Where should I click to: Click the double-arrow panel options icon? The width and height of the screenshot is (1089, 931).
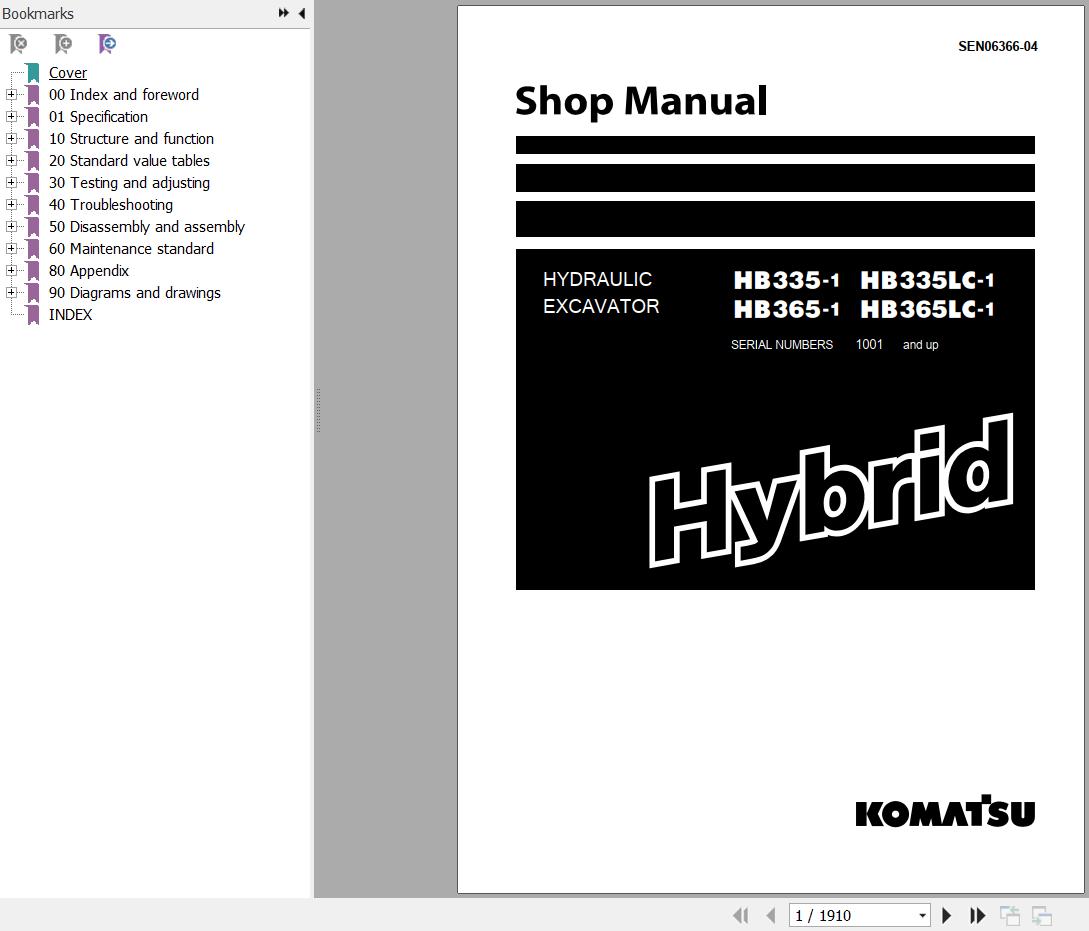click(284, 13)
